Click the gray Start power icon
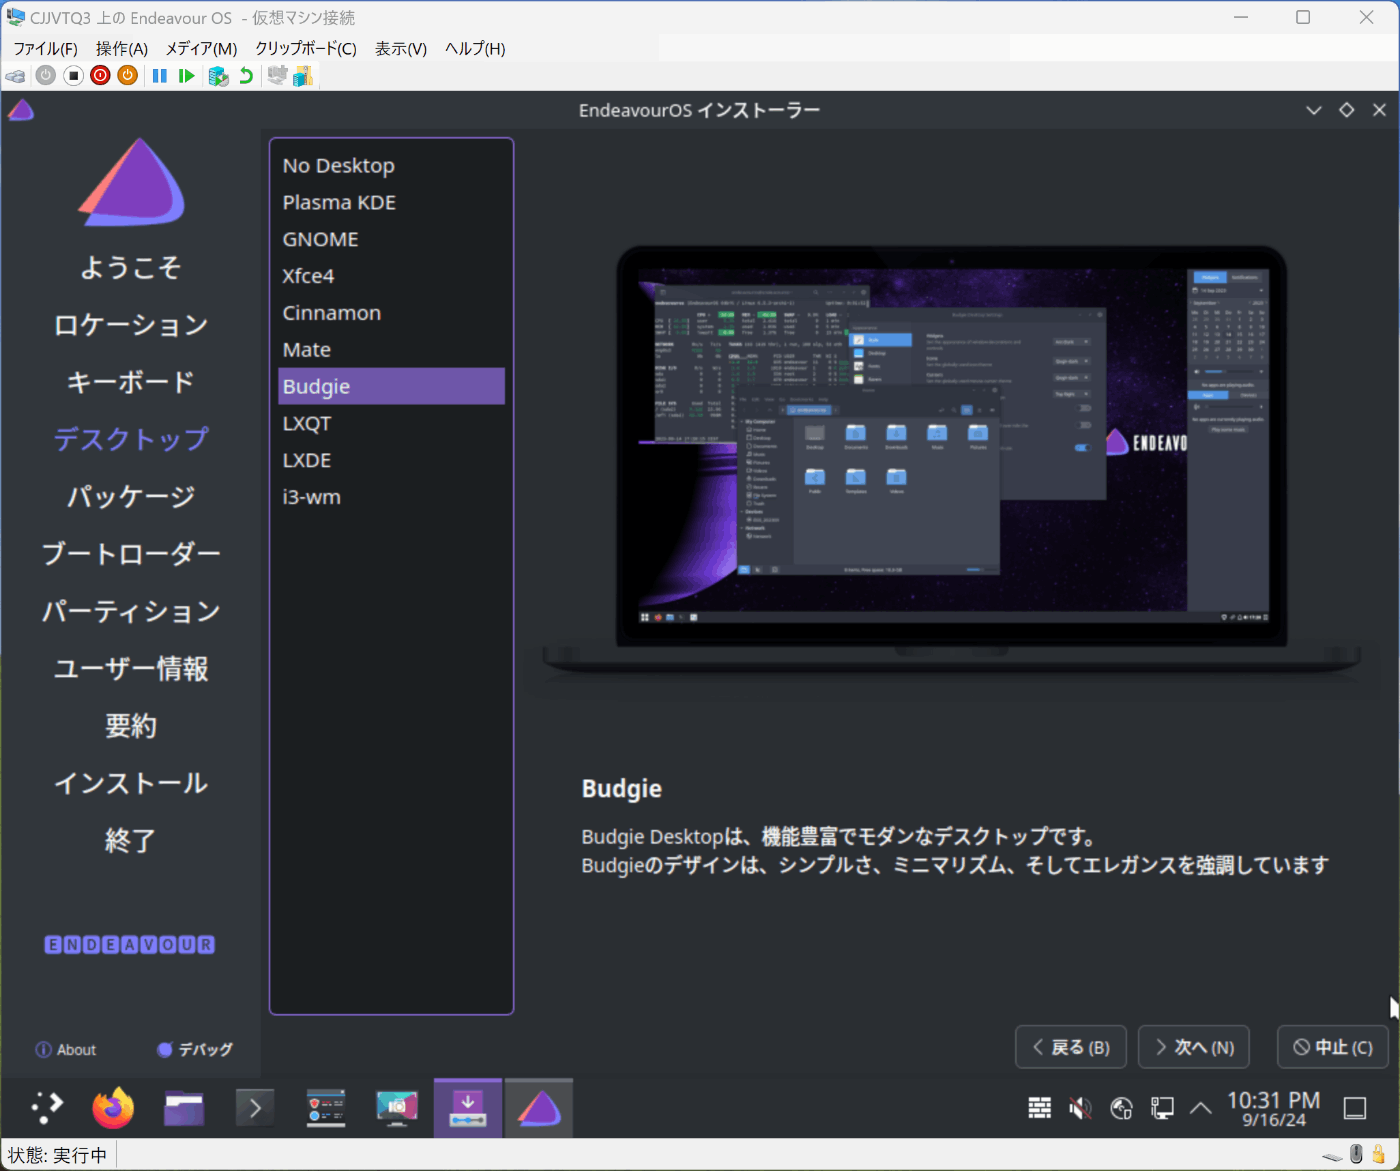Screen dimensions: 1400x1171 (46, 76)
